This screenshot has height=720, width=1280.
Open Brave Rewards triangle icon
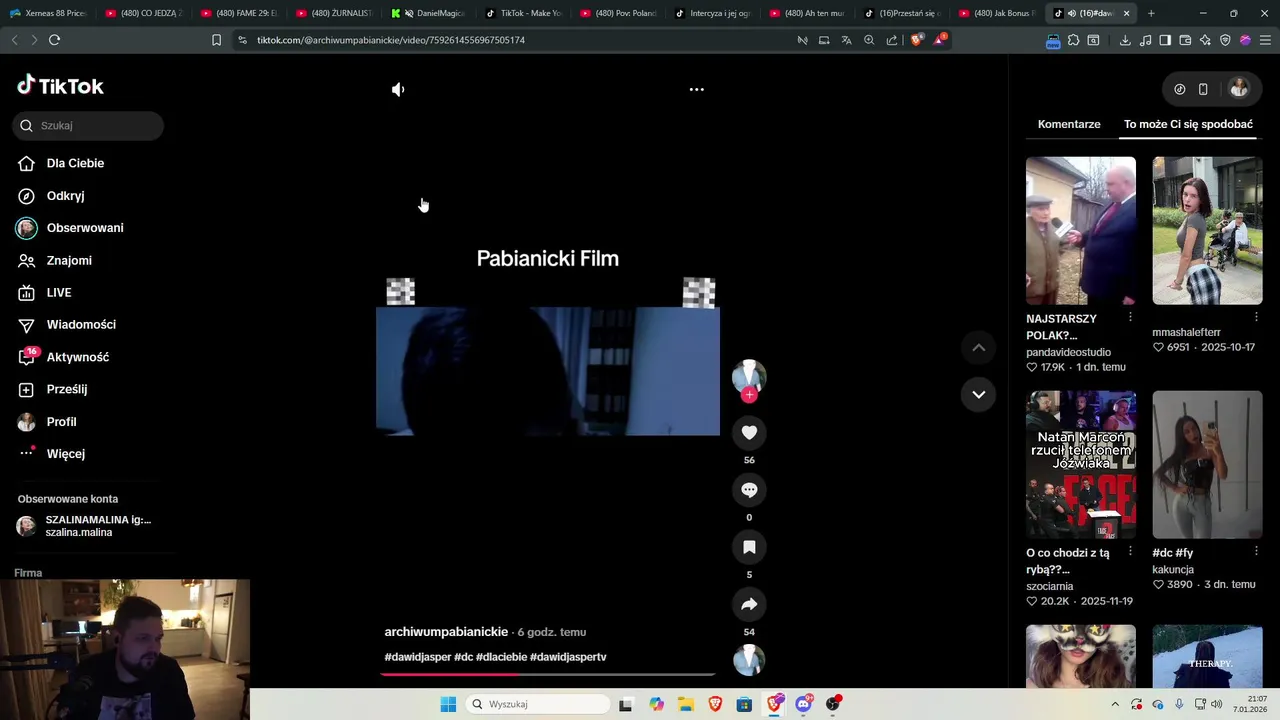(x=939, y=40)
